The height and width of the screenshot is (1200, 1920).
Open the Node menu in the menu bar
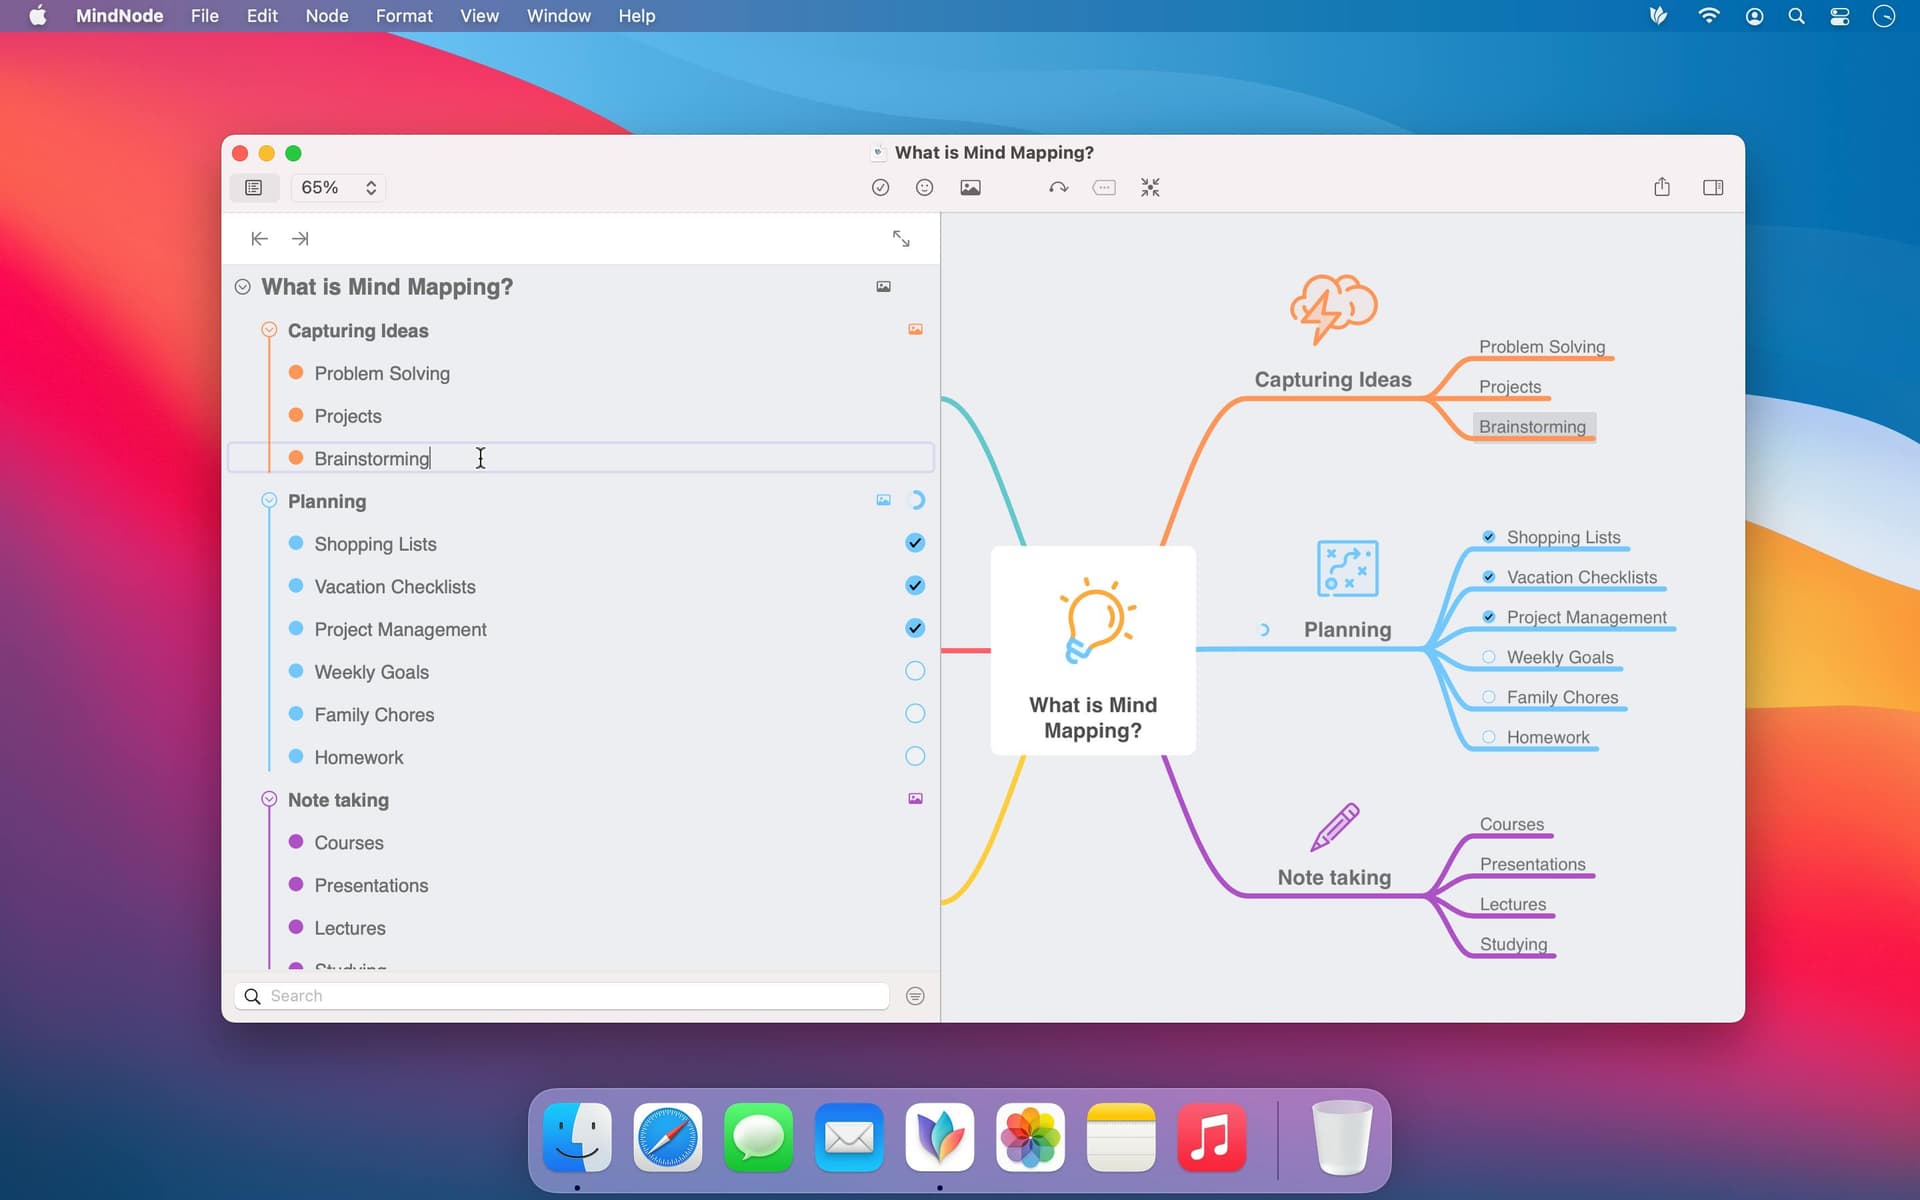coord(326,16)
